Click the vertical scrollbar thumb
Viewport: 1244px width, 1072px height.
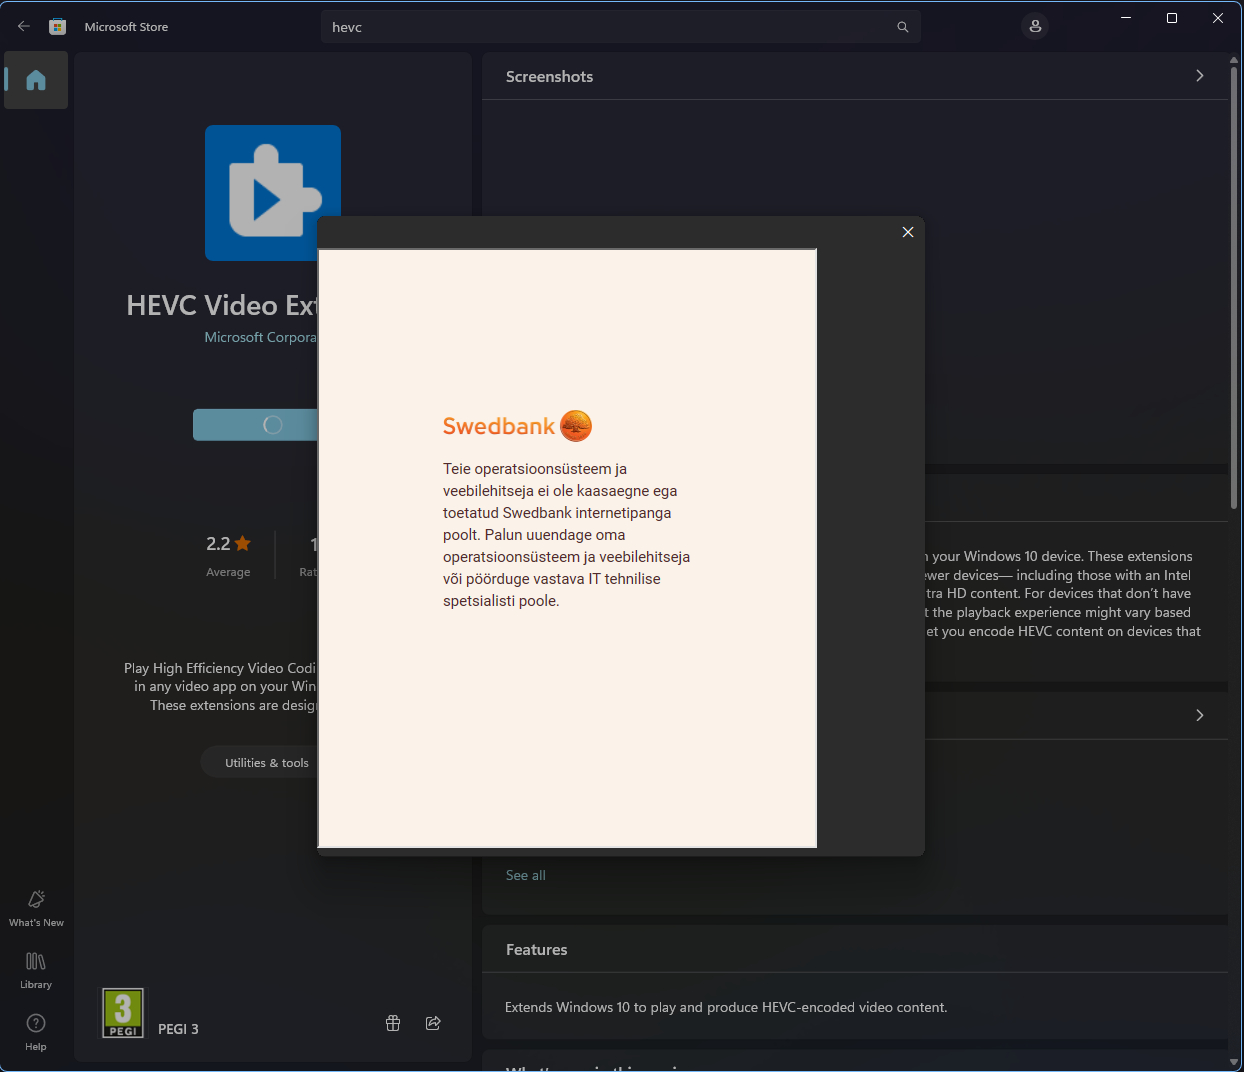(1233, 290)
